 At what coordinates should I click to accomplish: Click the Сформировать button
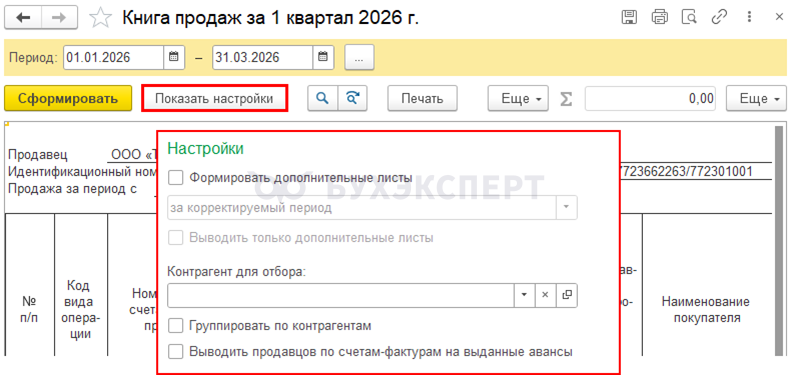(x=68, y=98)
